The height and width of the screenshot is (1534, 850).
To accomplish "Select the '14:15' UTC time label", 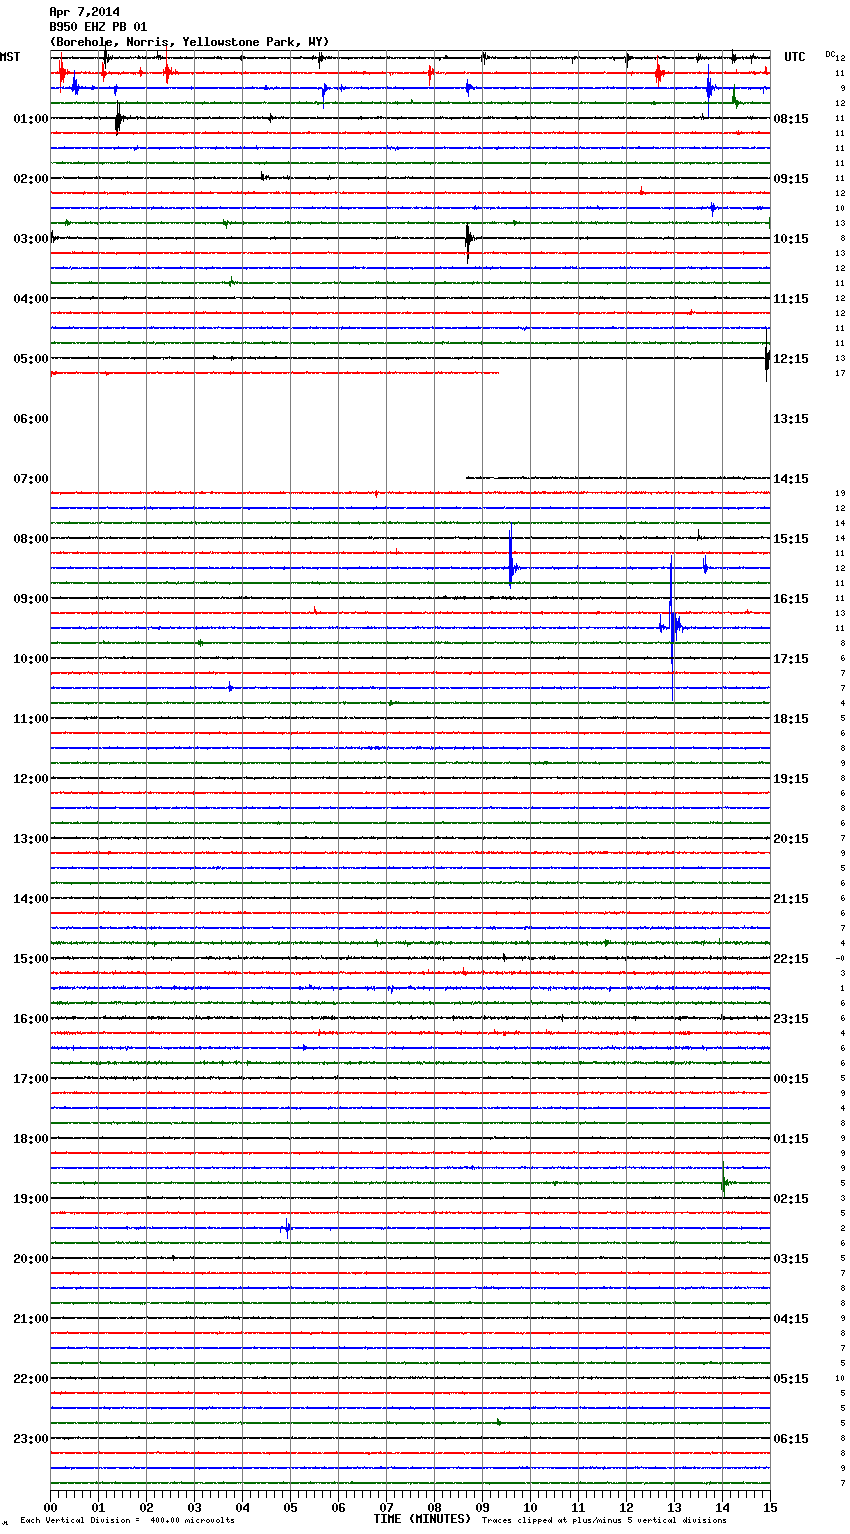I will (x=791, y=479).
